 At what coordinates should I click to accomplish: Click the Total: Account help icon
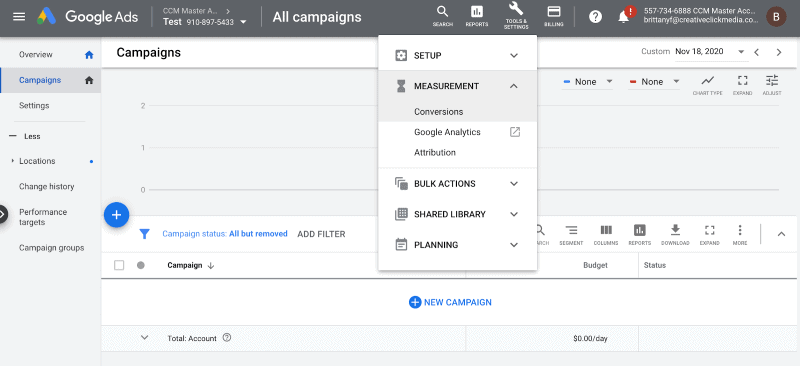(227, 338)
